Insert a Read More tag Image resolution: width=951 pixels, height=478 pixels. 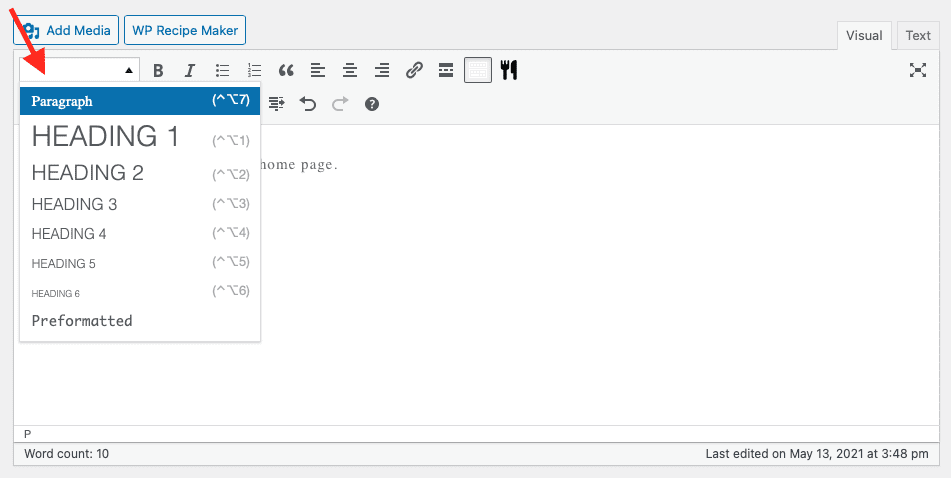[x=446, y=70]
